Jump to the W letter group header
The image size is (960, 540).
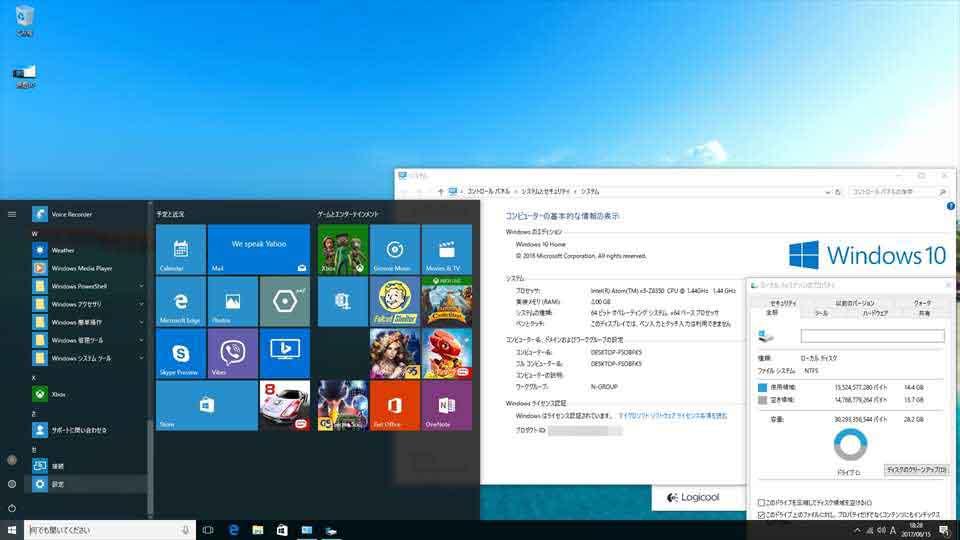[x=34, y=234]
